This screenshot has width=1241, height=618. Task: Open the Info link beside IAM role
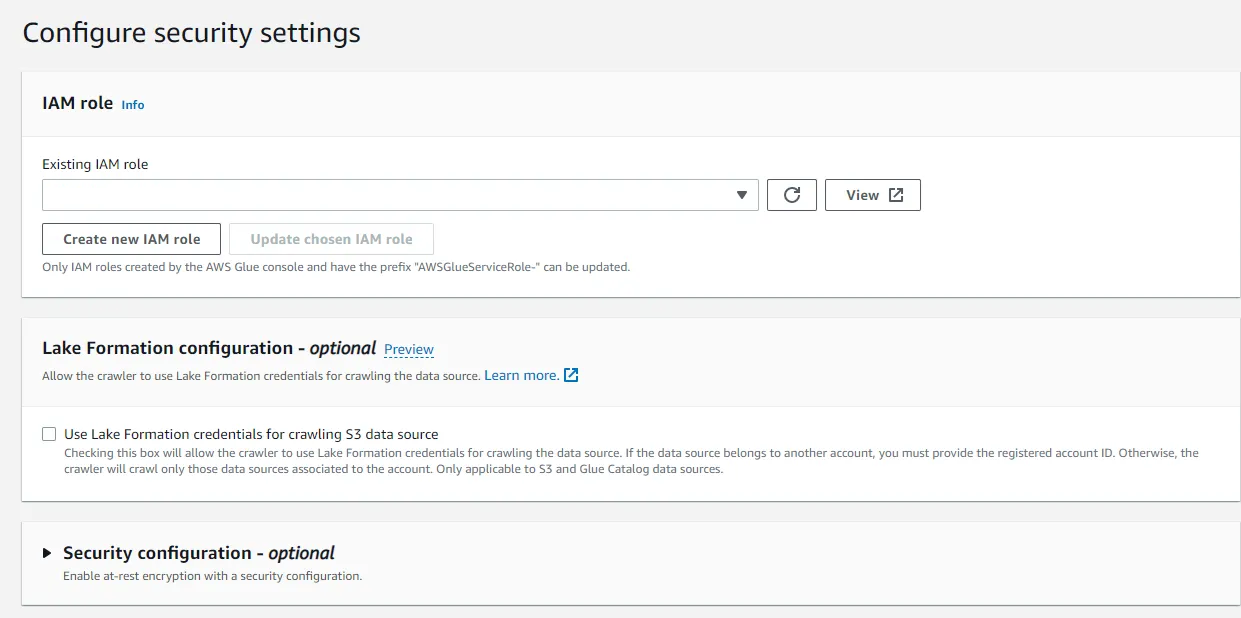(133, 104)
